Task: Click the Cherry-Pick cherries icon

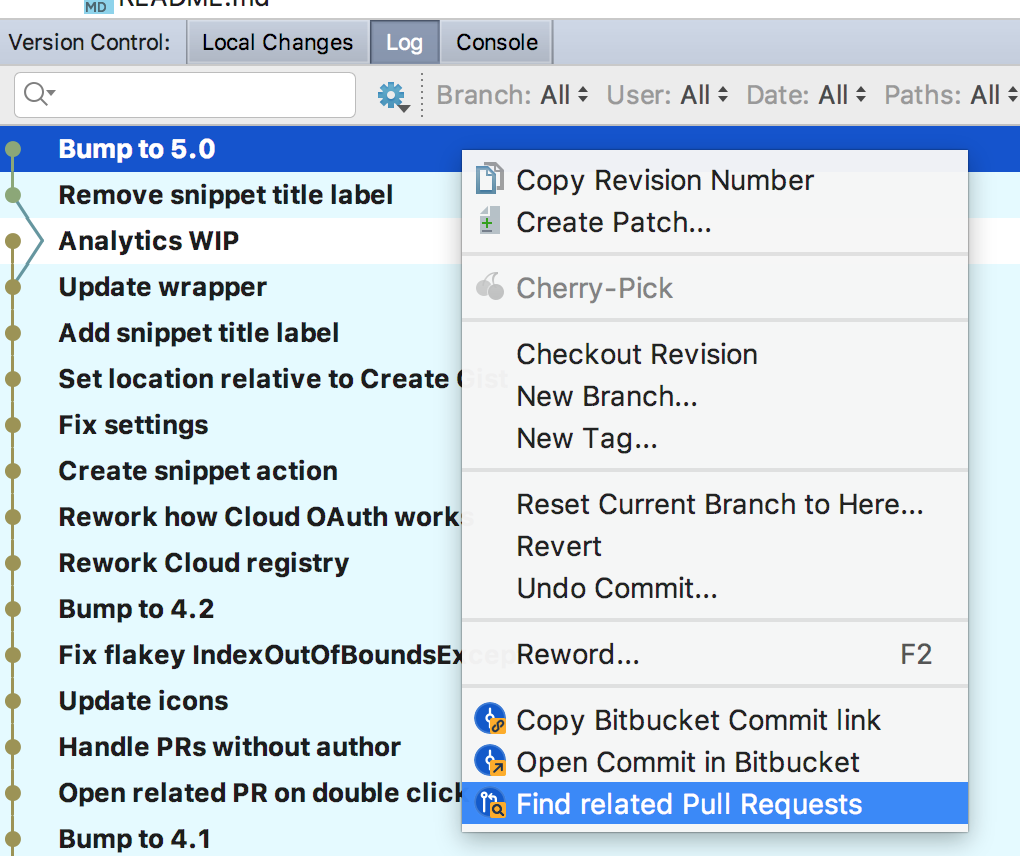Action: click(489, 286)
